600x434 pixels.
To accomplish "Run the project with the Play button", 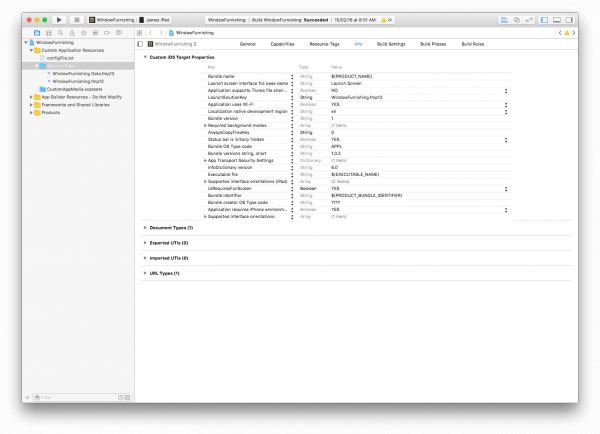I will pyautogui.click(x=59, y=20).
